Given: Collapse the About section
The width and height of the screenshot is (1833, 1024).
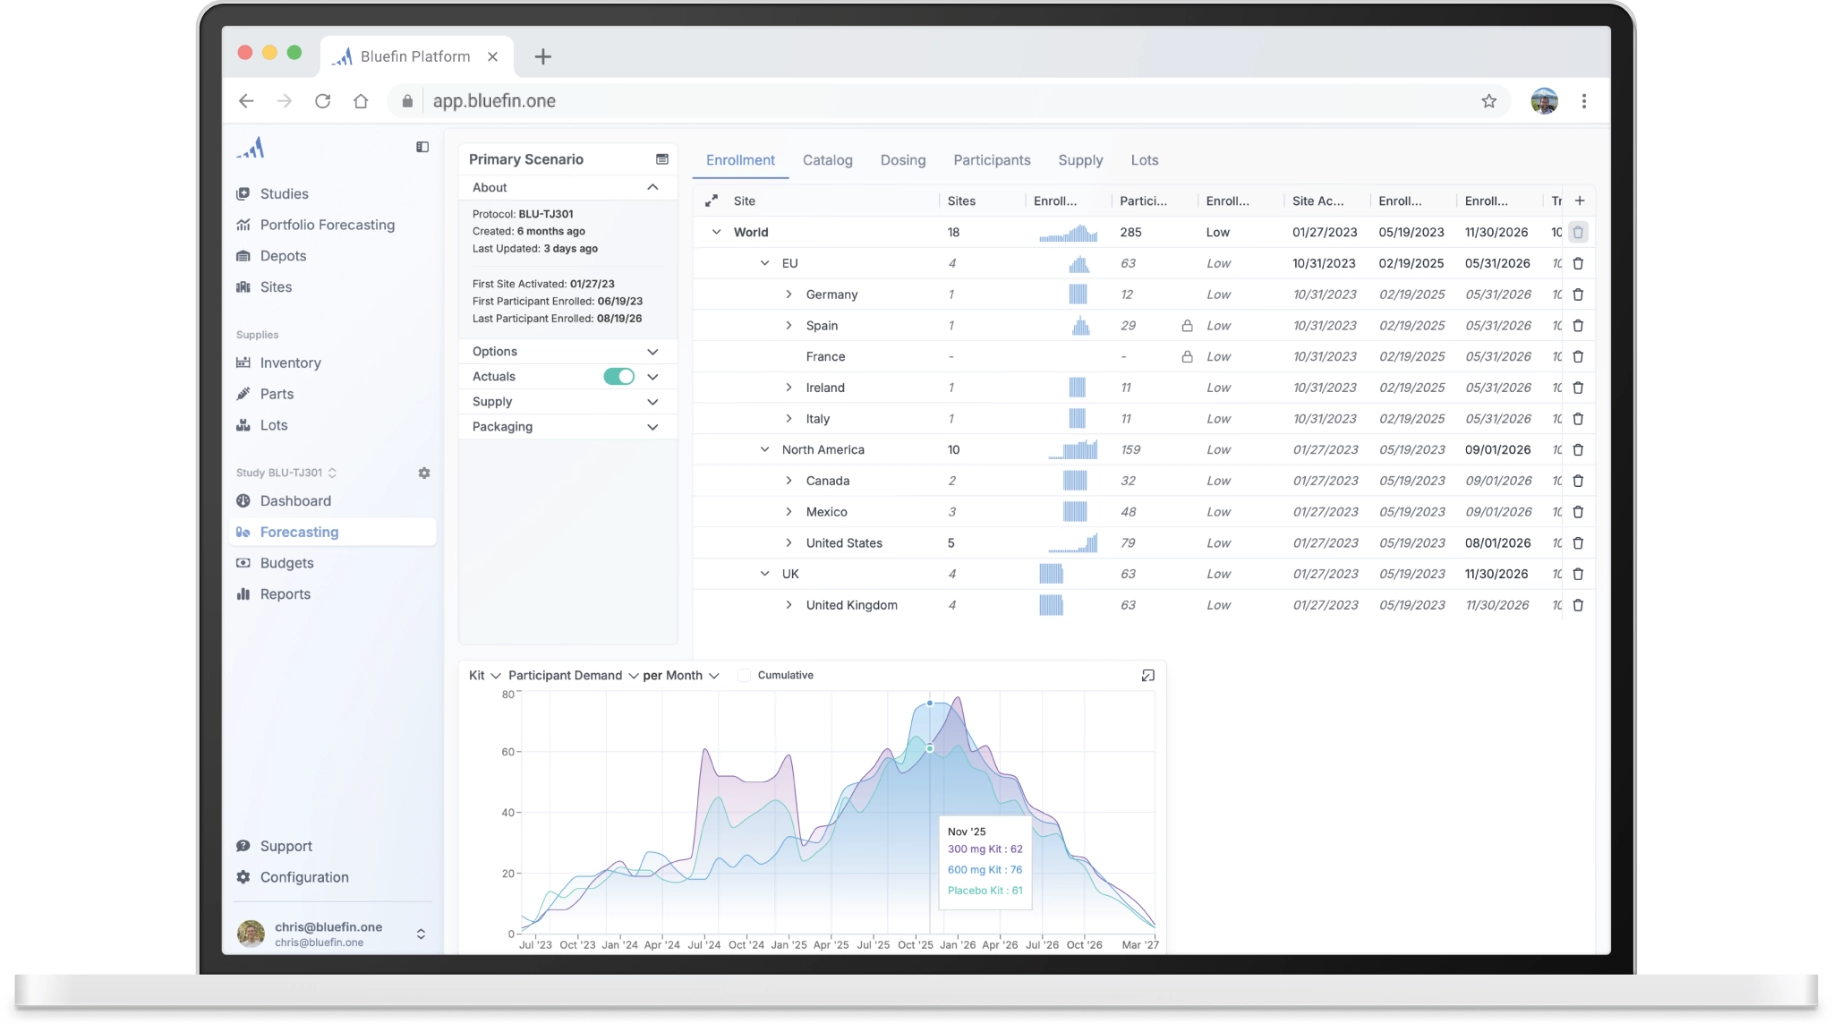Looking at the screenshot, I should pyautogui.click(x=652, y=188).
